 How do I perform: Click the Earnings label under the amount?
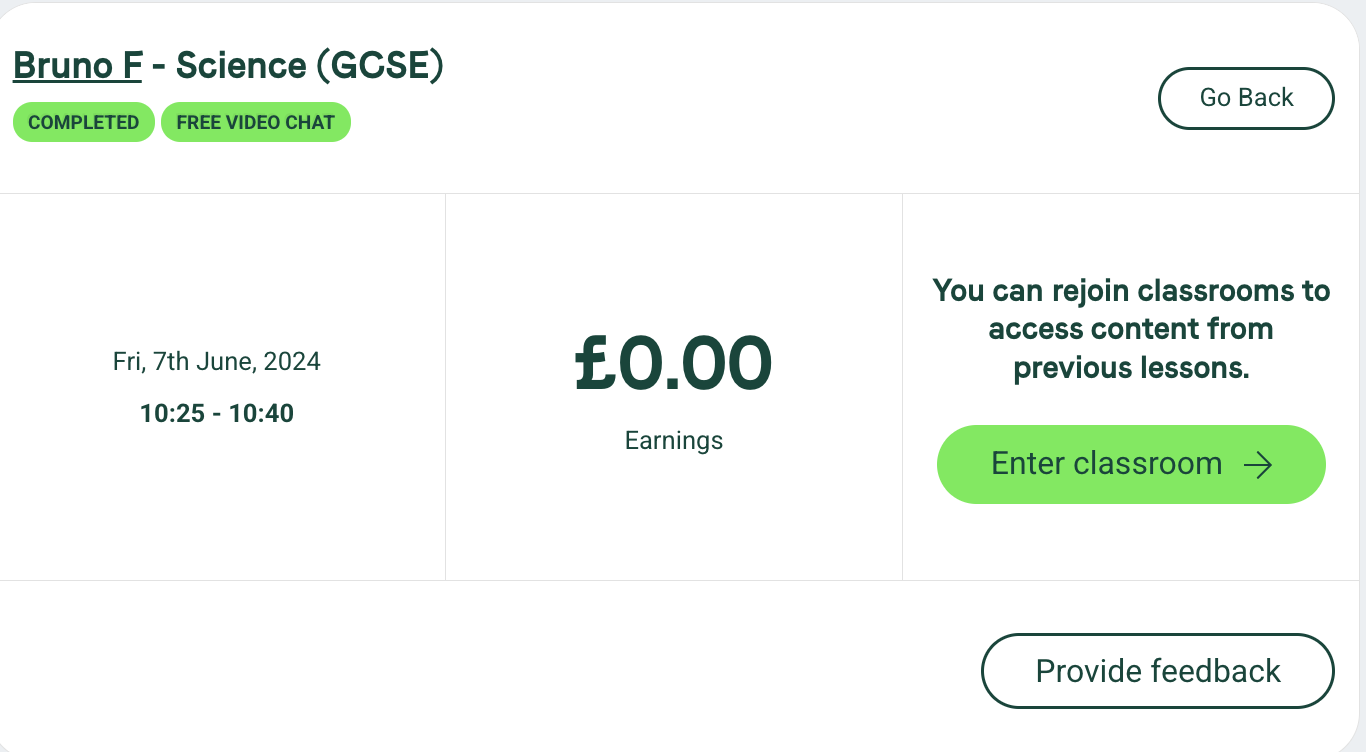(674, 440)
